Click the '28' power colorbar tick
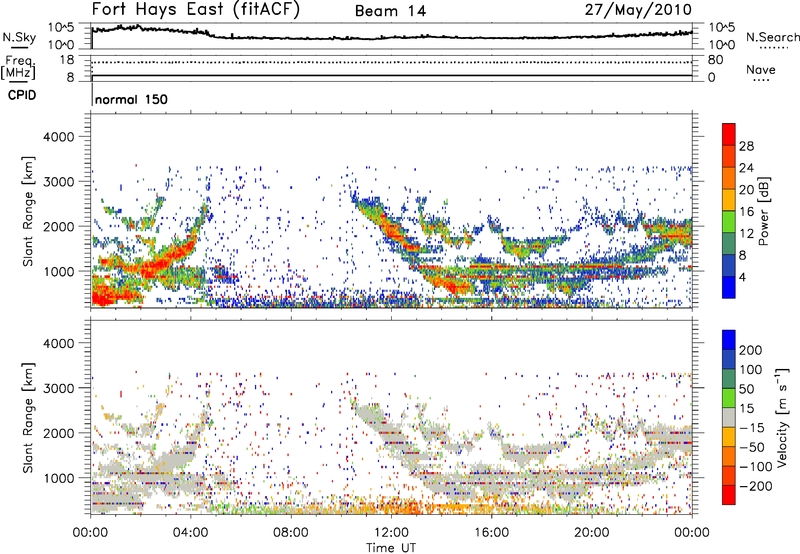Image resolution: width=800 pixels, height=554 pixels. click(746, 146)
